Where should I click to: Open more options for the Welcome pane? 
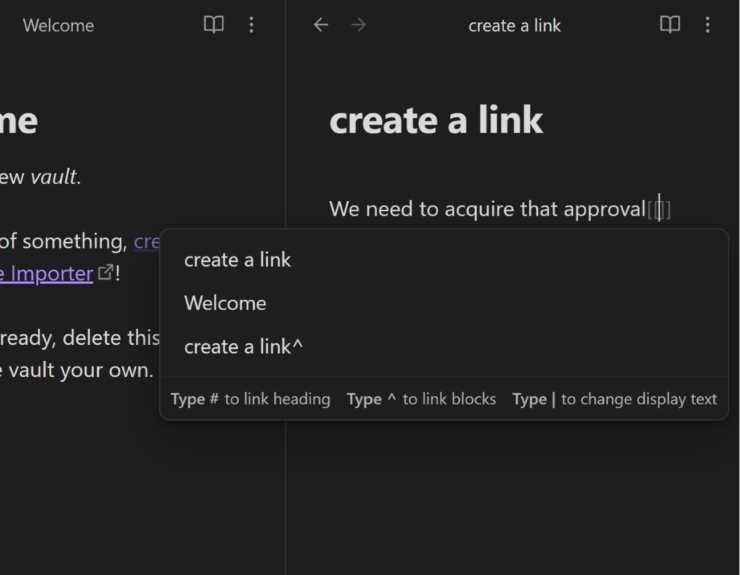point(251,25)
